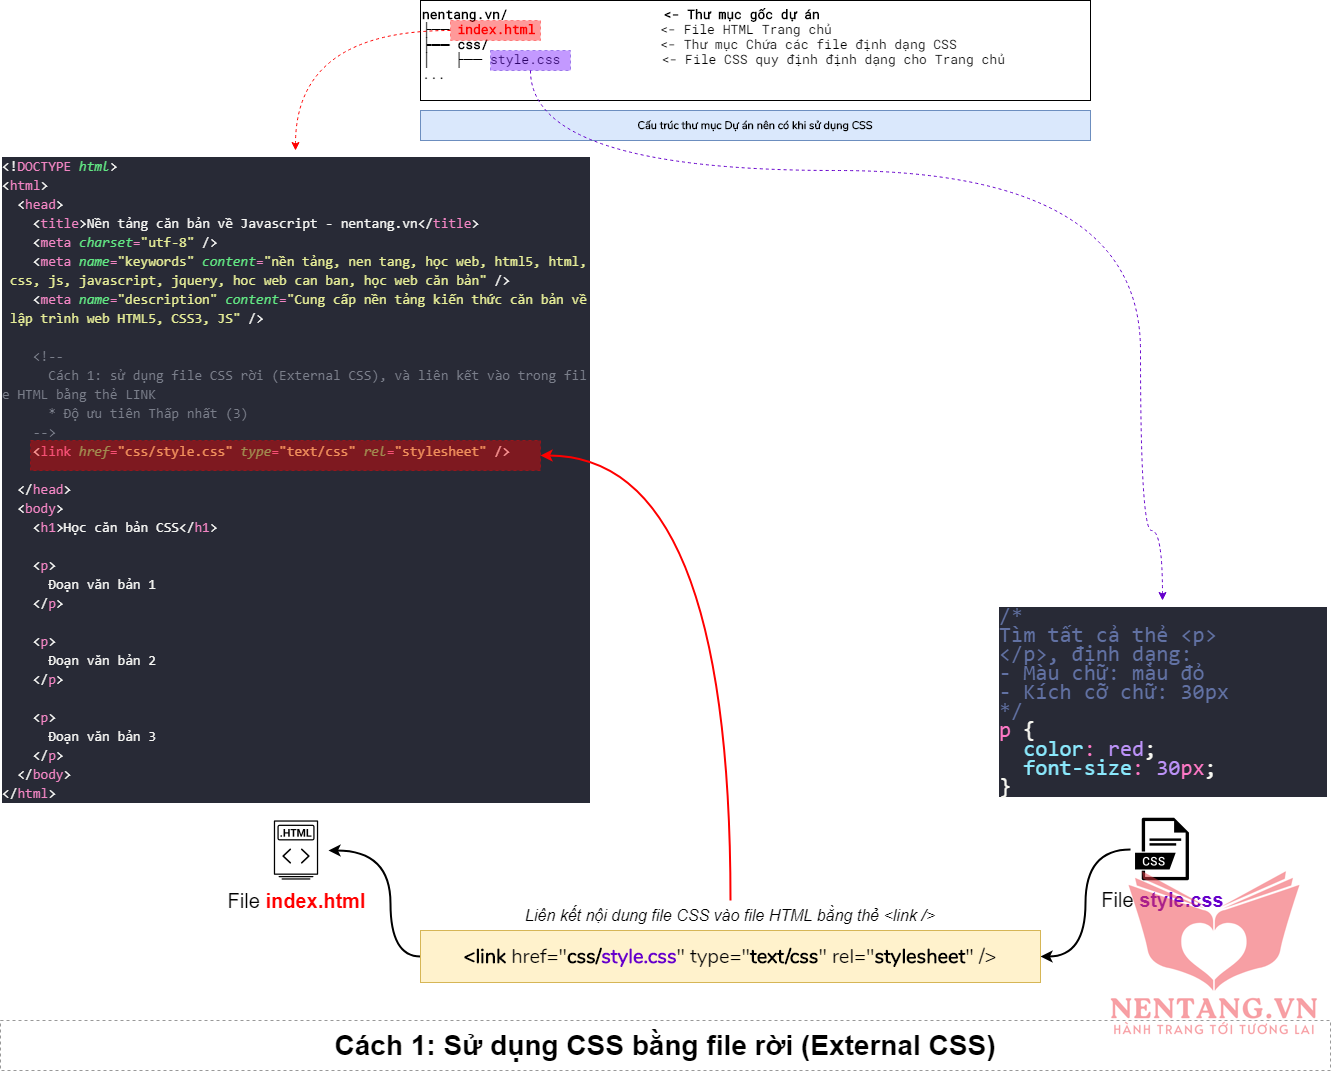The width and height of the screenshot is (1331, 1071).
Task: Click the NENTANG.VN watermark text
Action: [1213, 1007]
